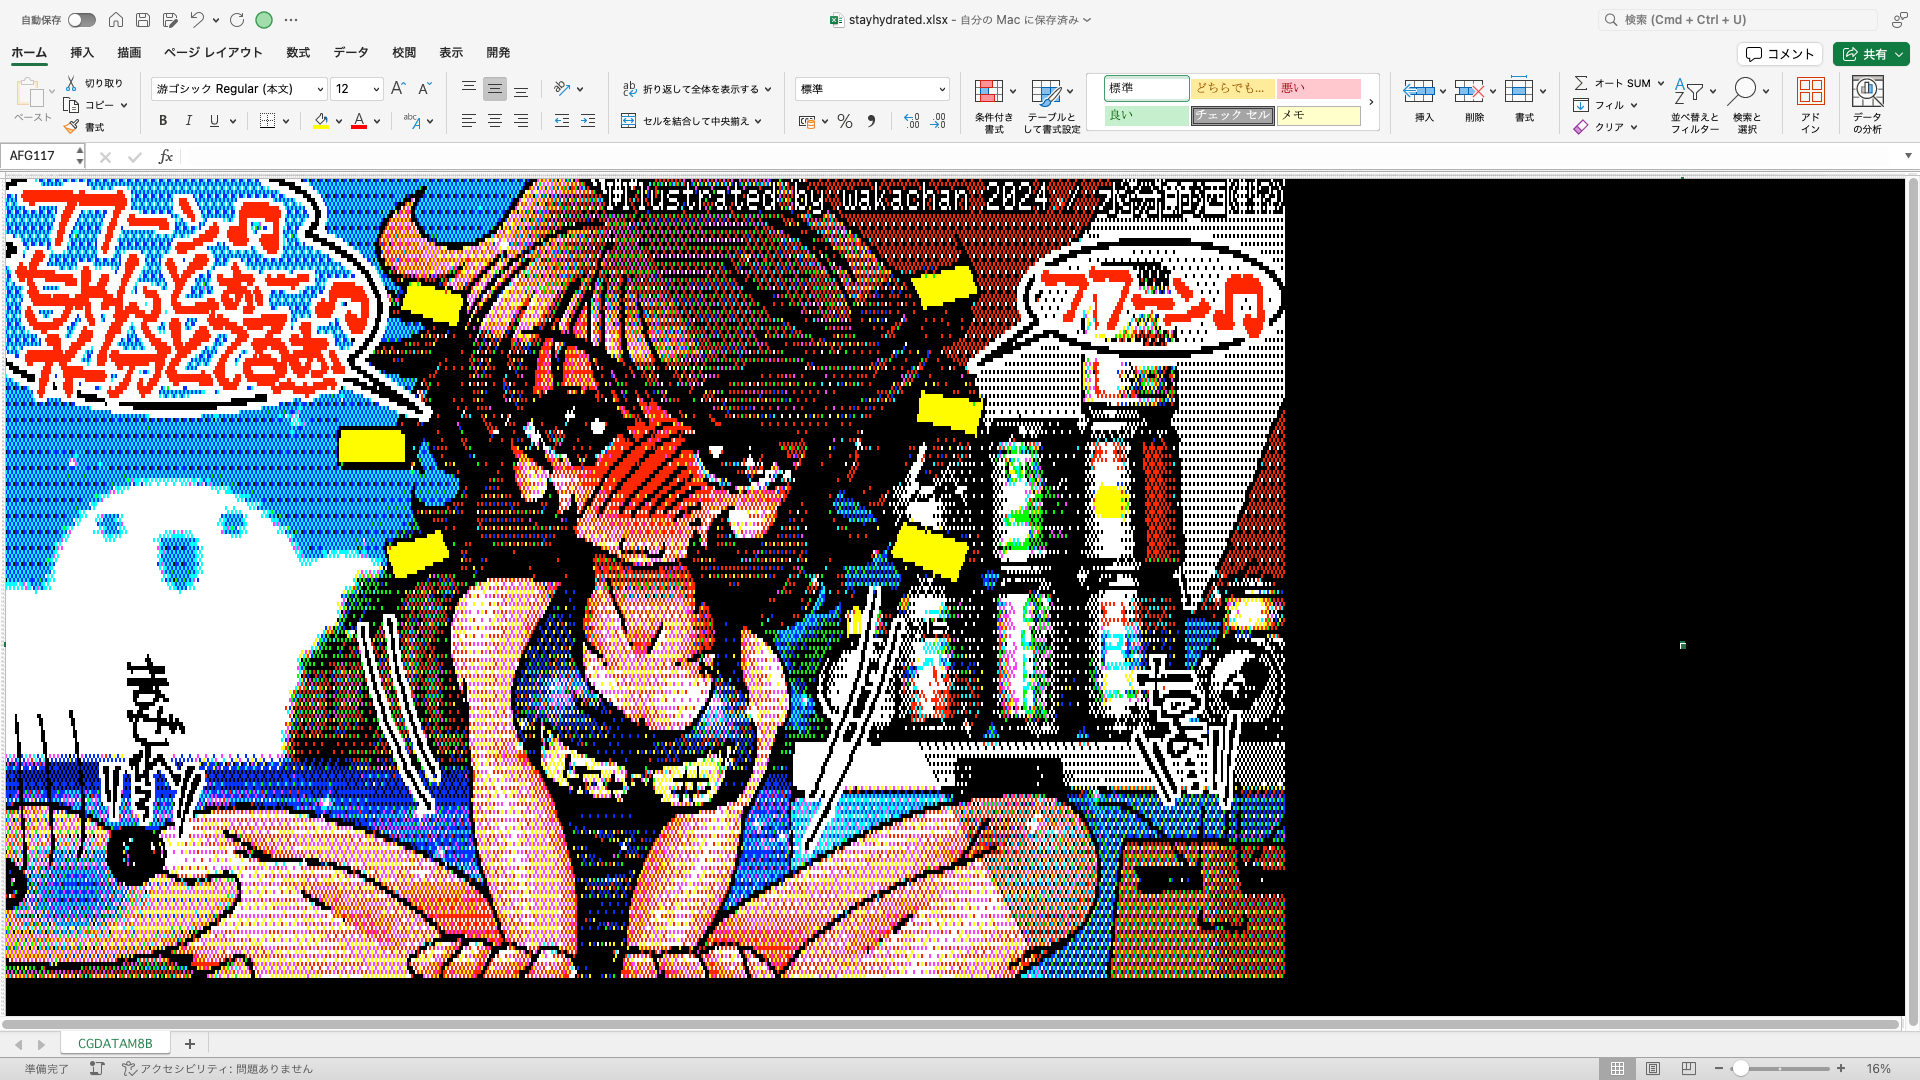Open the ホーム ribbon tab
The image size is (1920, 1080).
(x=29, y=53)
